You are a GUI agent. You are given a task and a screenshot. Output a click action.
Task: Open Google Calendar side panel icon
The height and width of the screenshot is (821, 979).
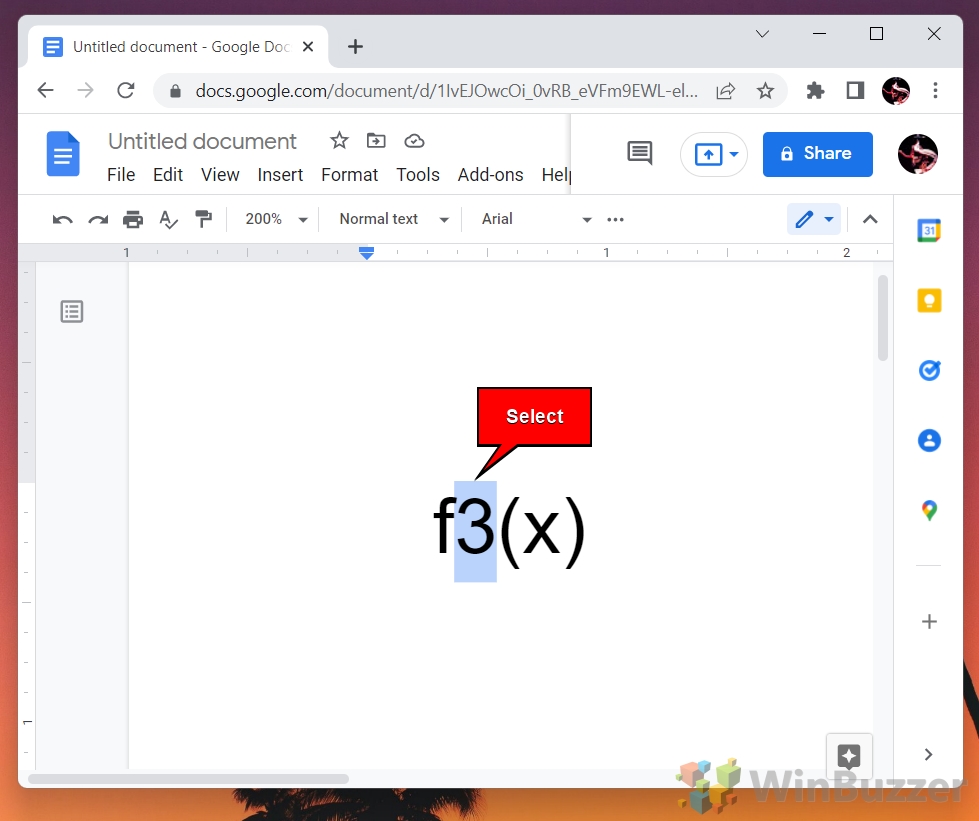click(929, 231)
